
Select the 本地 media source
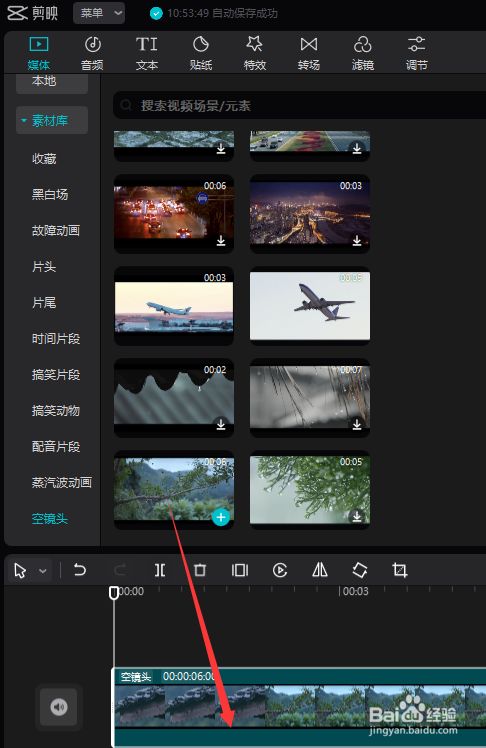click(x=52, y=83)
